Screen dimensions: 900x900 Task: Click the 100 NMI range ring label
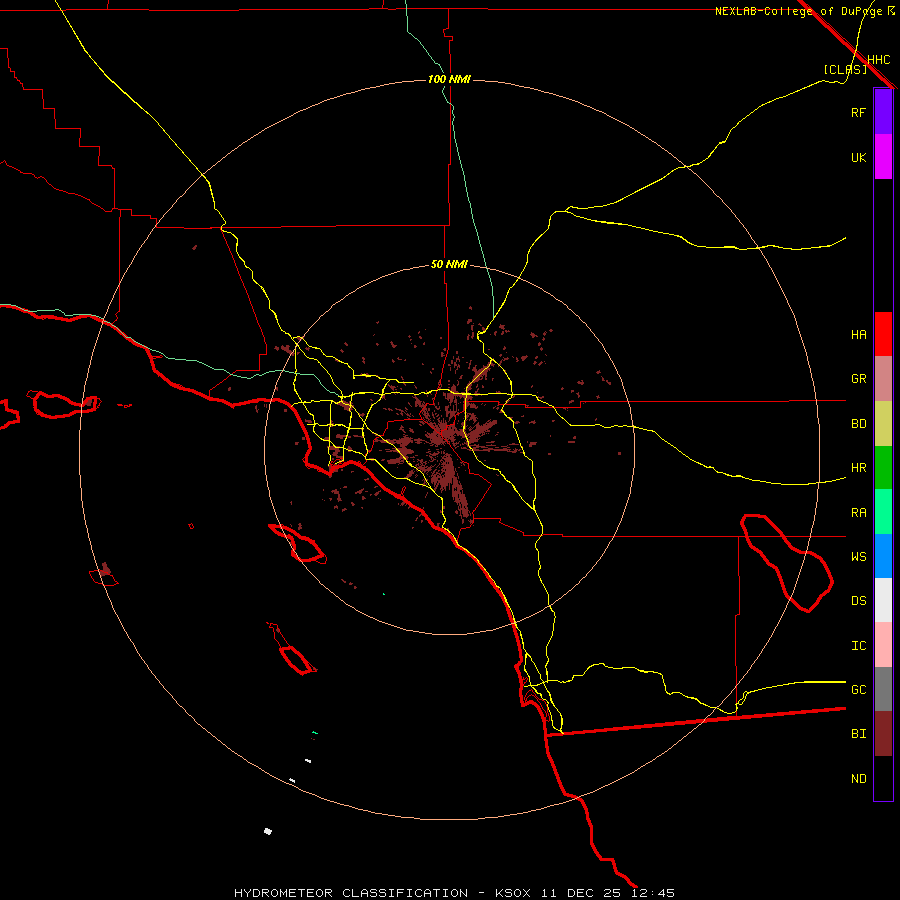449,79
